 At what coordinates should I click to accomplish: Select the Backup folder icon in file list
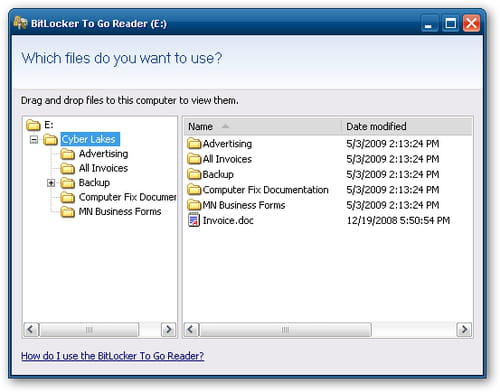(194, 174)
